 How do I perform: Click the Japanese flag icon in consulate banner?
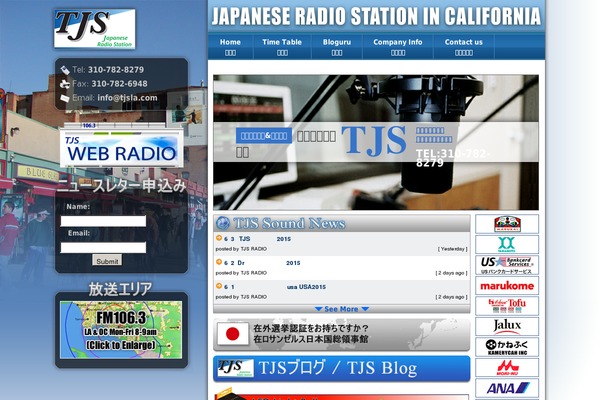tap(233, 334)
